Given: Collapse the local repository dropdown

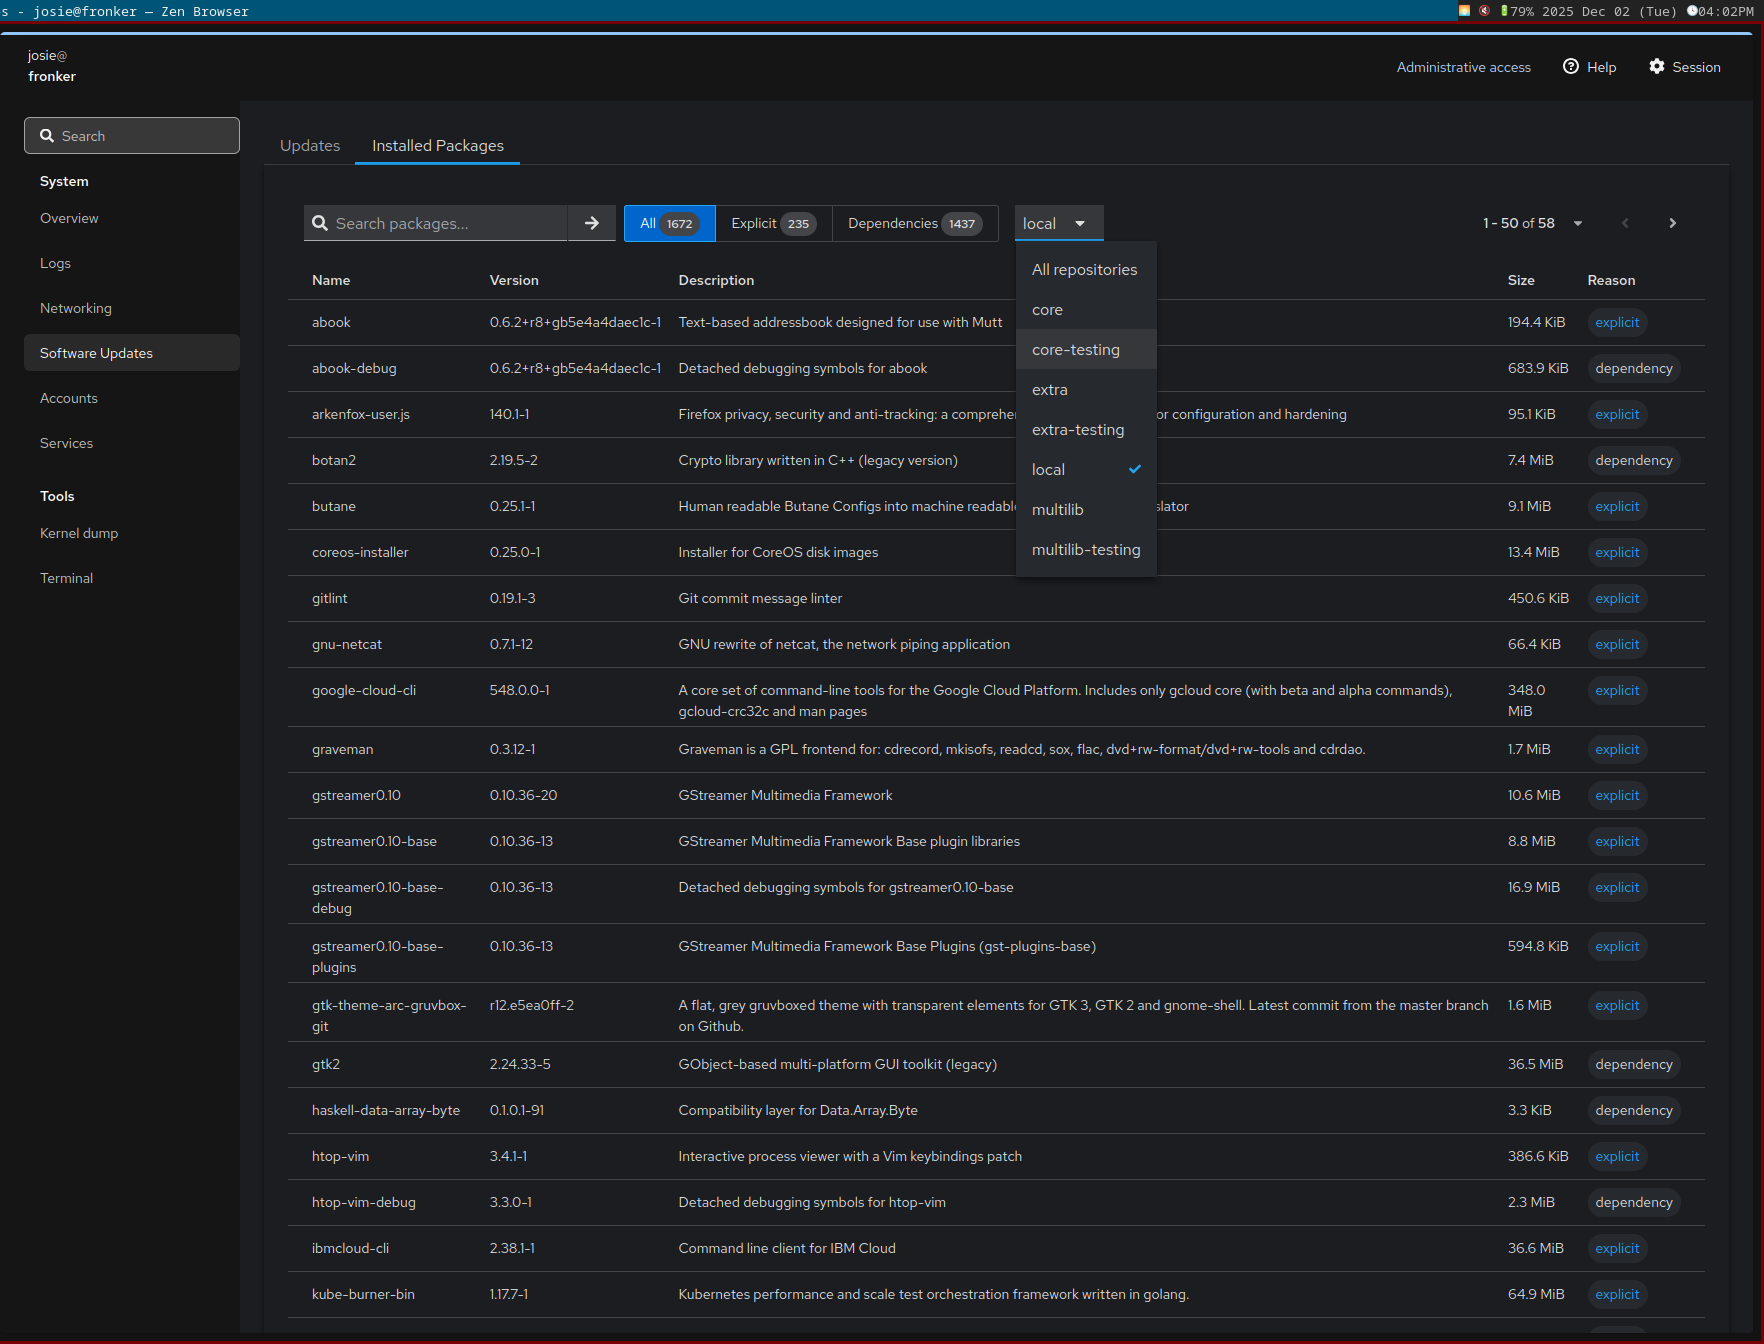Looking at the screenshot, I should coord(1058,223).
